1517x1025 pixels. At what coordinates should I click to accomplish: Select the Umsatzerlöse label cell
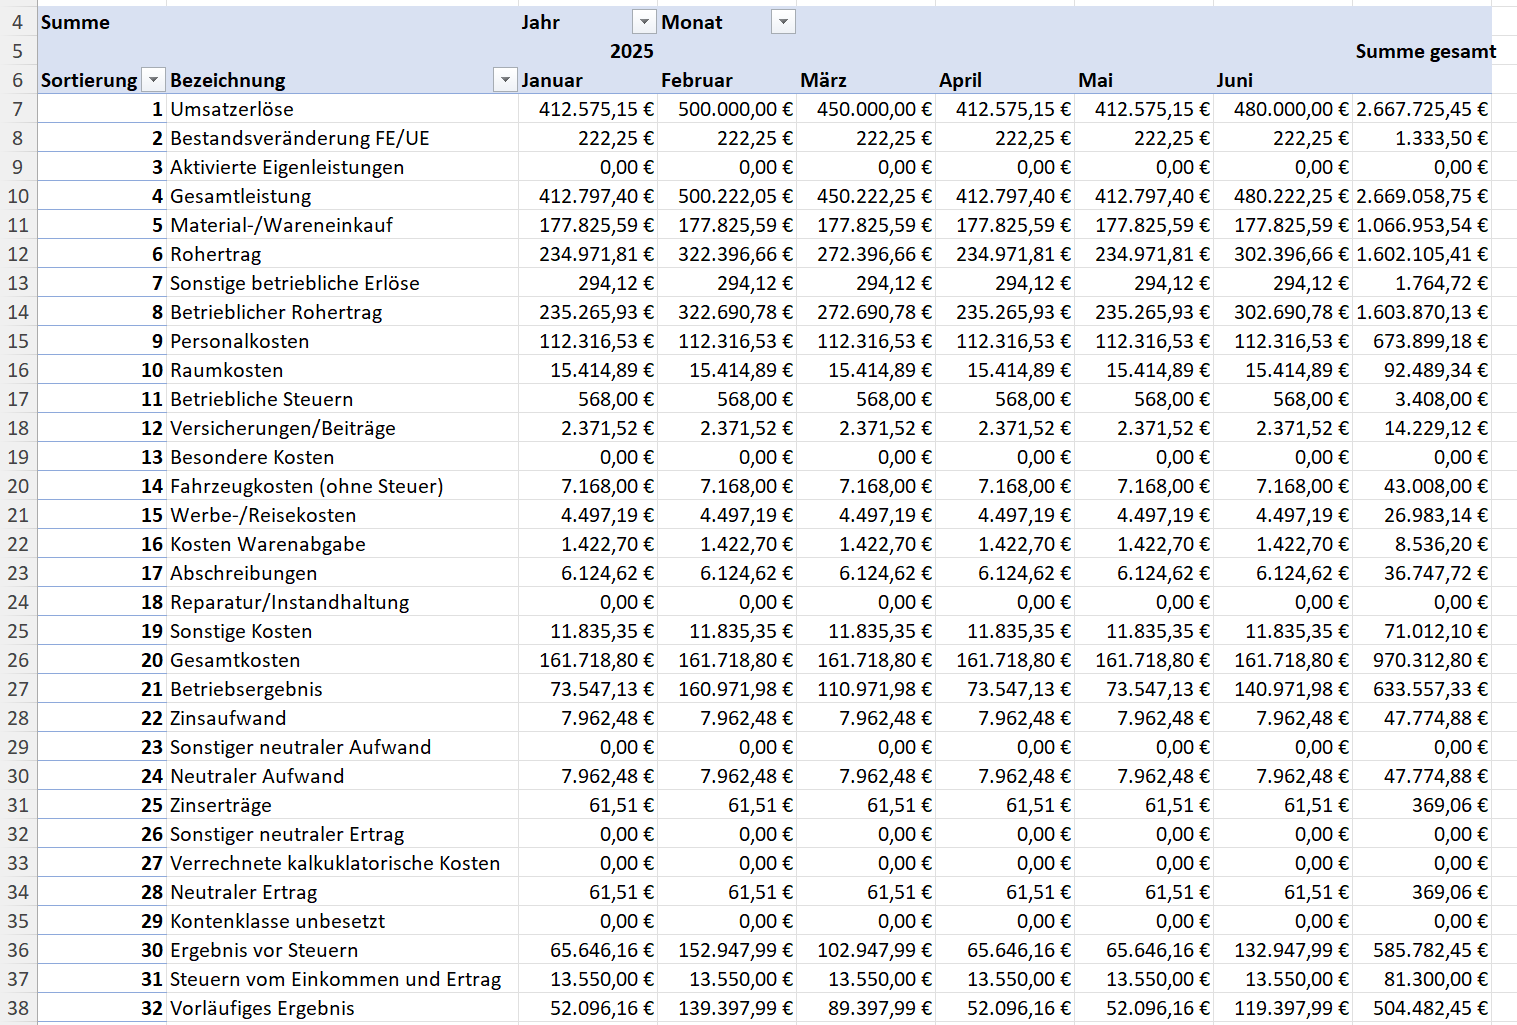click(x=232, y=109)
